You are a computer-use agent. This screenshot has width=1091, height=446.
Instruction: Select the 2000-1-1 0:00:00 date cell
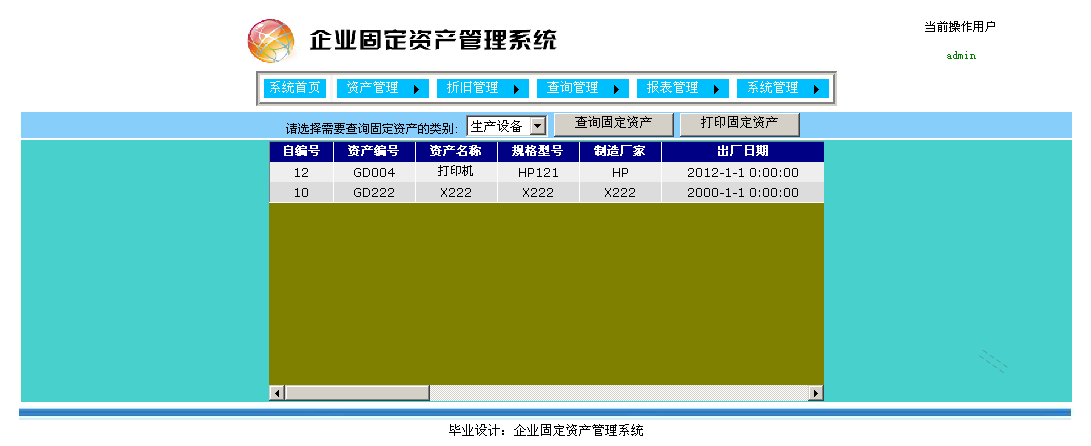tap(742, 193)
